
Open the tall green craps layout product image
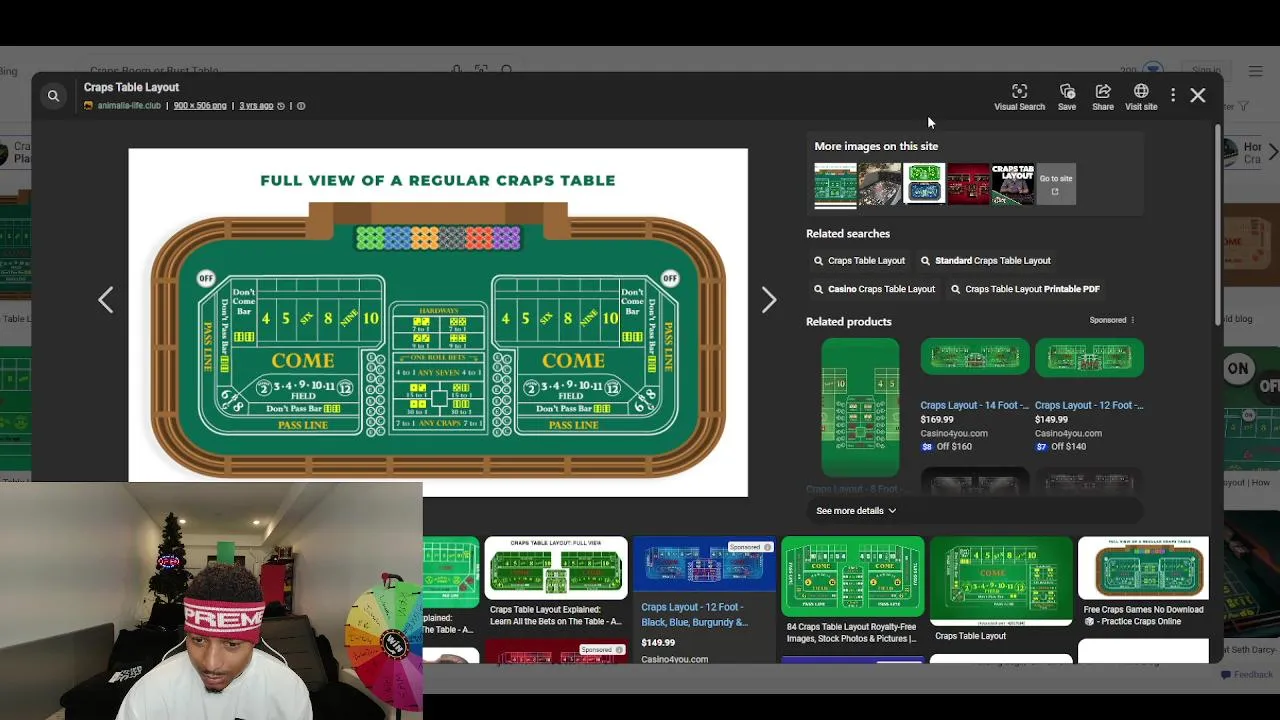[860, 407]
